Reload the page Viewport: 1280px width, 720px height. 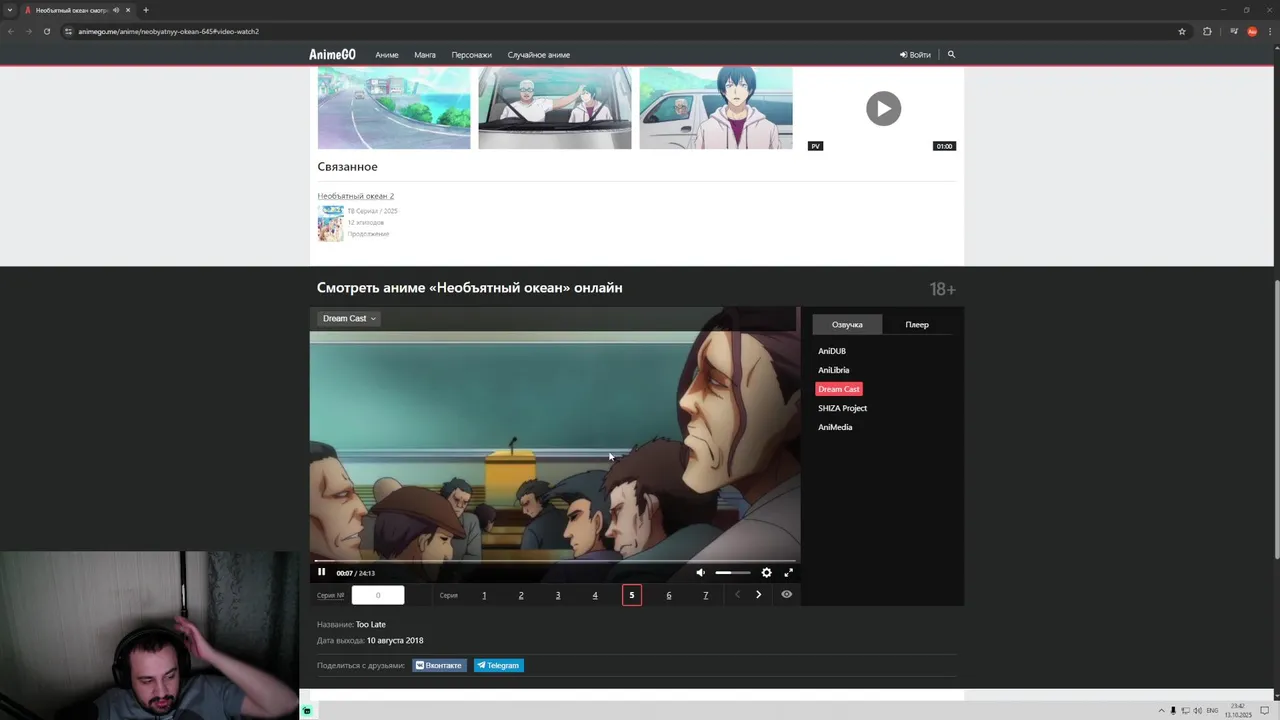point(46,31)
